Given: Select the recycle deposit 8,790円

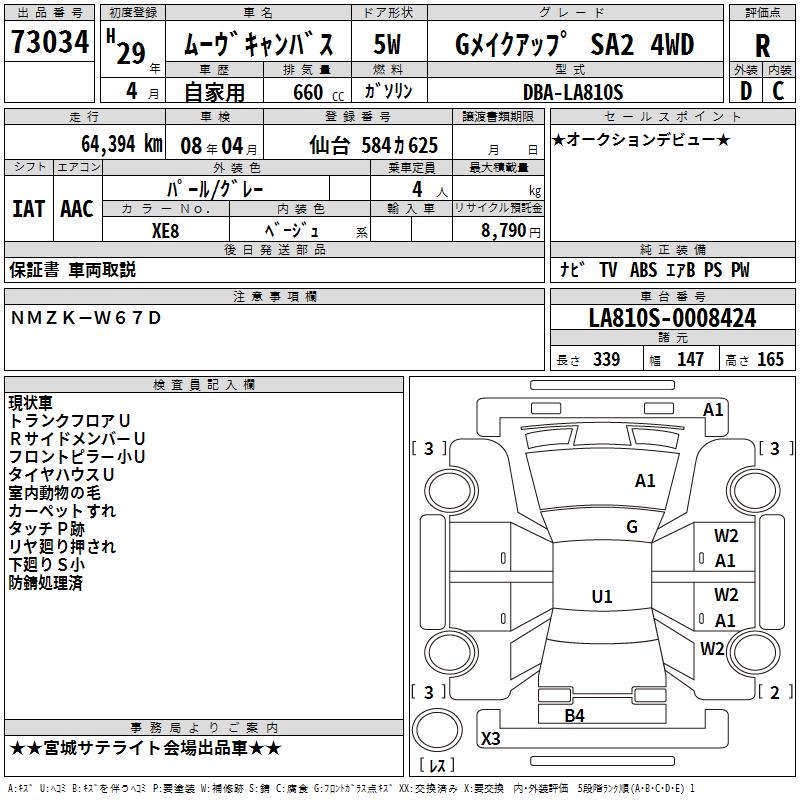Looking at the screenshot, I should pos(511,231).
